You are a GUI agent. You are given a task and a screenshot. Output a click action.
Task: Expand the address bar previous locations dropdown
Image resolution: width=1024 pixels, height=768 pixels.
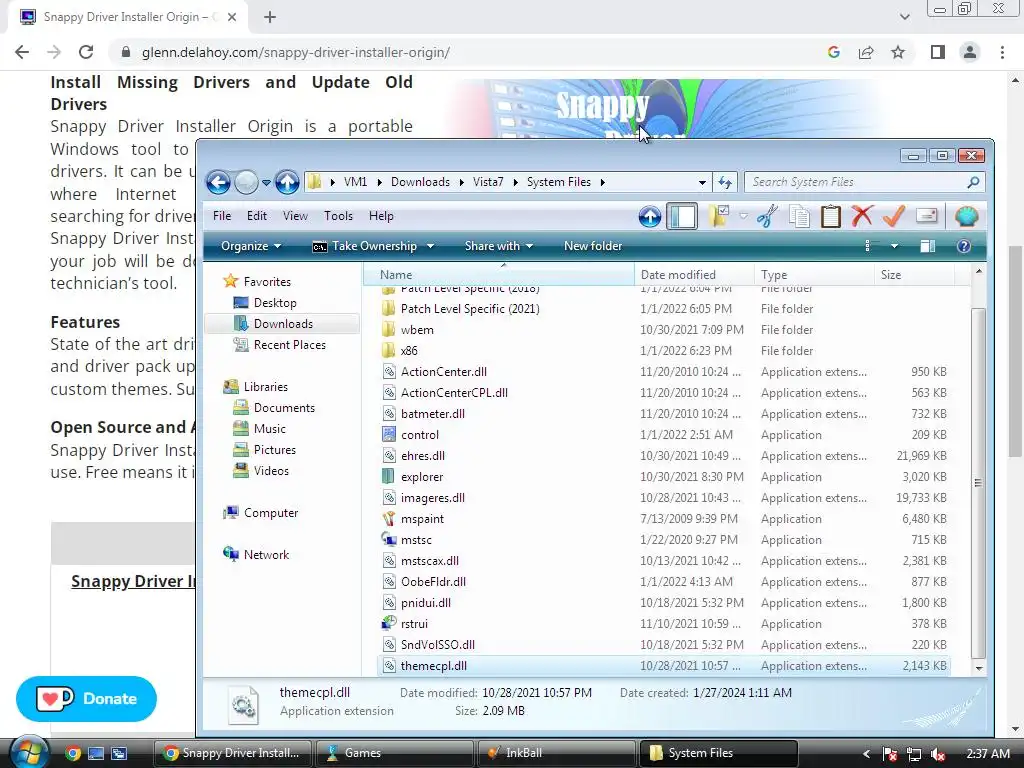tap(702, 182)
